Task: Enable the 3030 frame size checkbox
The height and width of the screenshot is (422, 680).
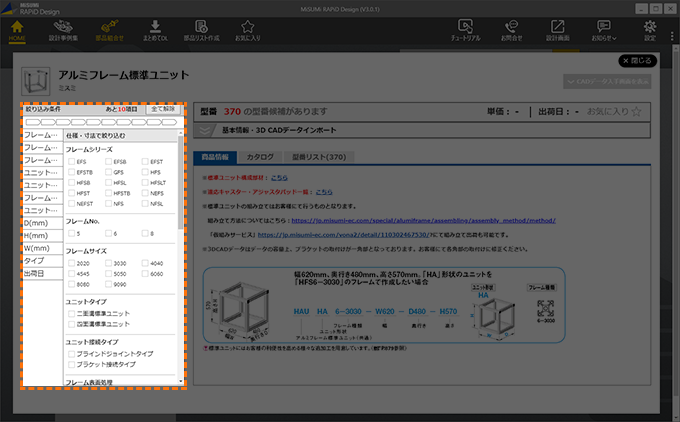Action: pos(109,263)
